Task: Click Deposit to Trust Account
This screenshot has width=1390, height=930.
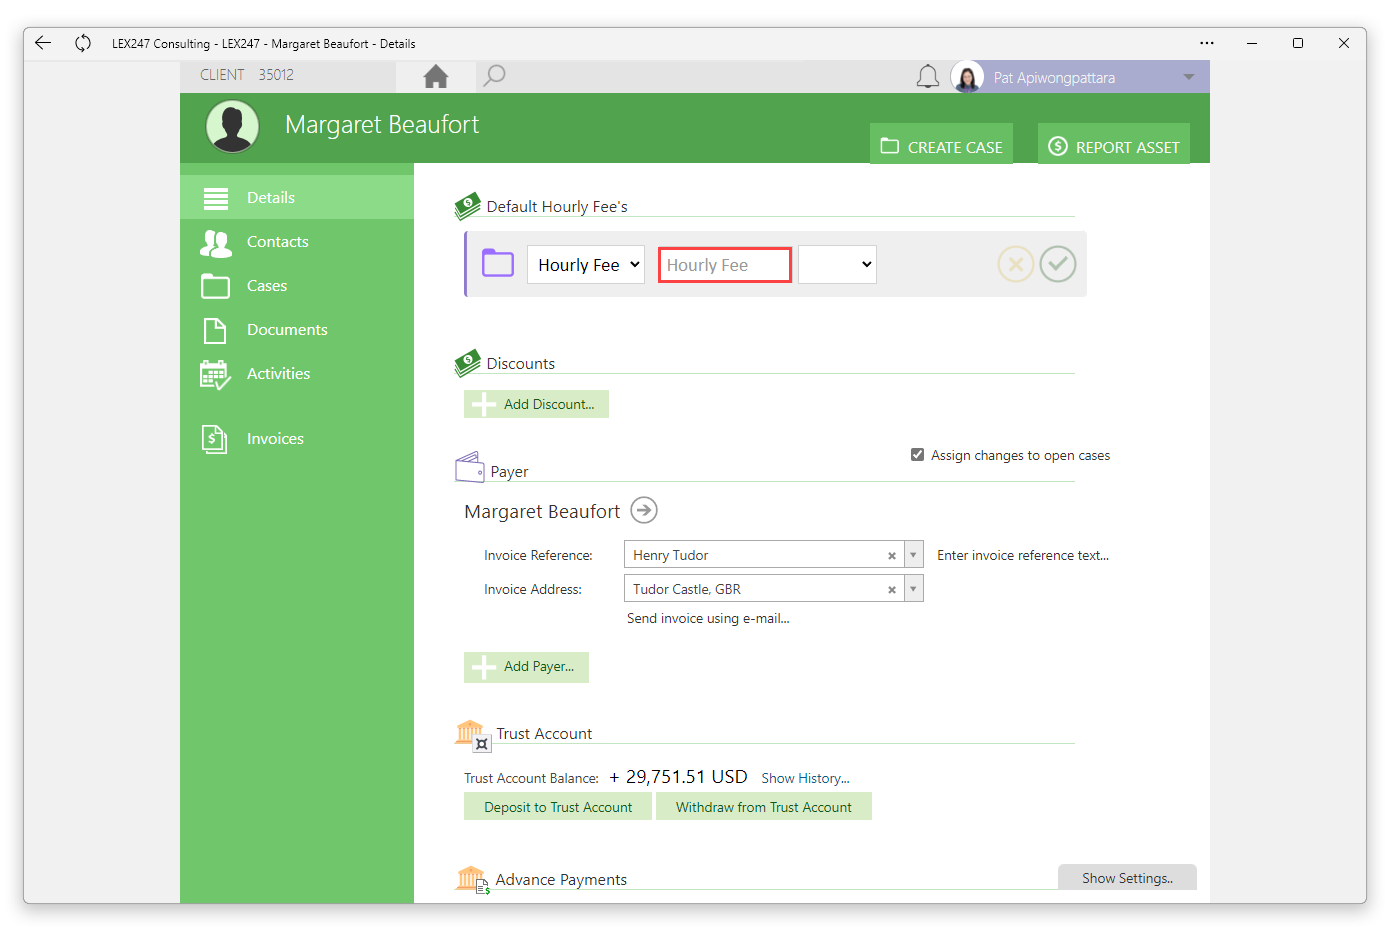Action: click(558, 807)
